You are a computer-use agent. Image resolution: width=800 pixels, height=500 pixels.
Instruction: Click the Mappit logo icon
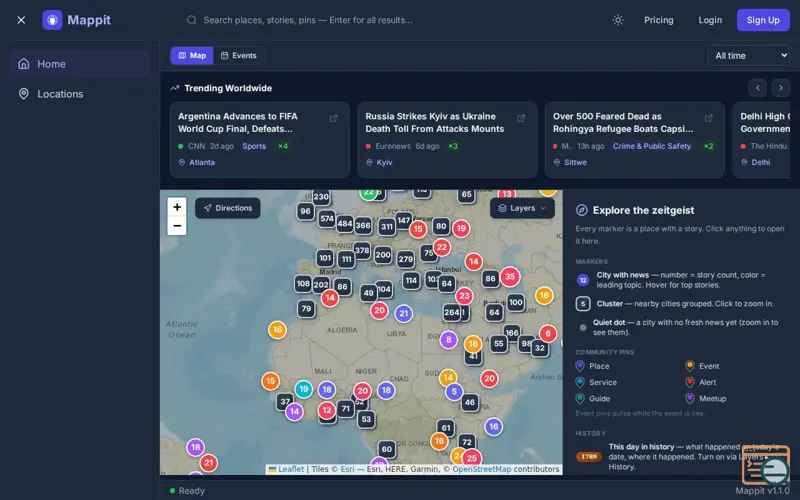52,20
